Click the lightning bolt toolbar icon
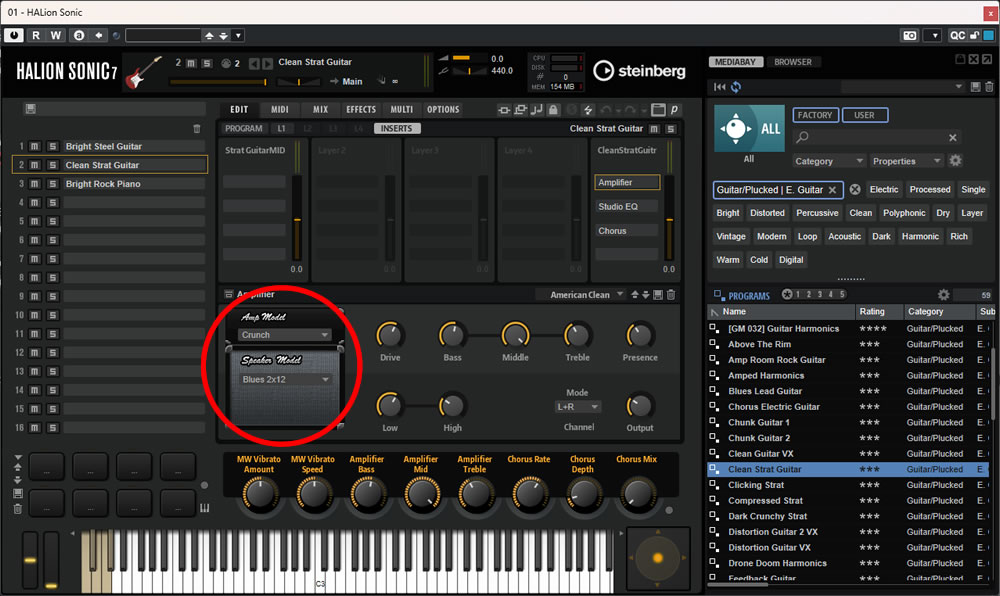The width and height of the screenshot is (1000, 596). point(588,110)
